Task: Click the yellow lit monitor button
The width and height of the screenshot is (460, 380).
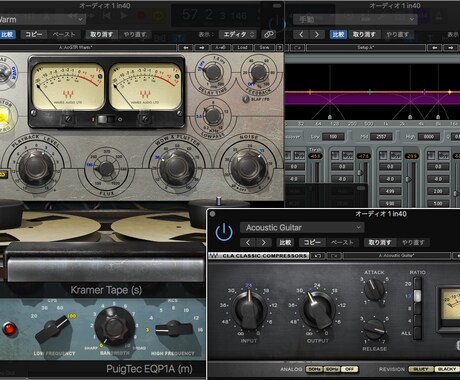Action: point(4,117)
